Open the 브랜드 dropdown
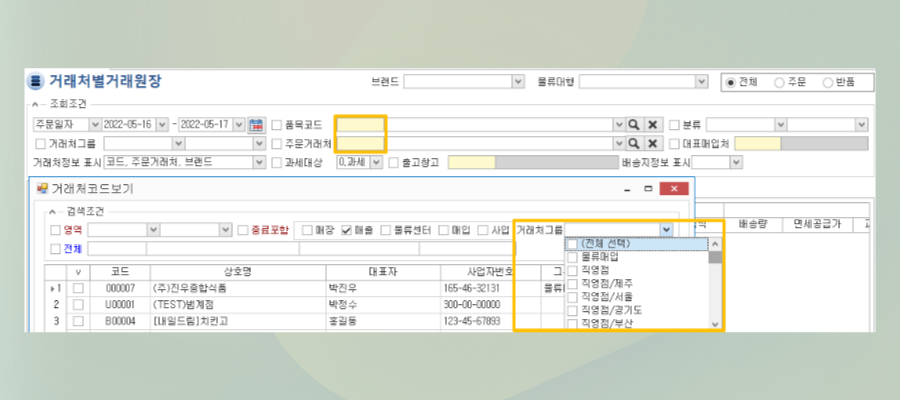 coord(518,82)
